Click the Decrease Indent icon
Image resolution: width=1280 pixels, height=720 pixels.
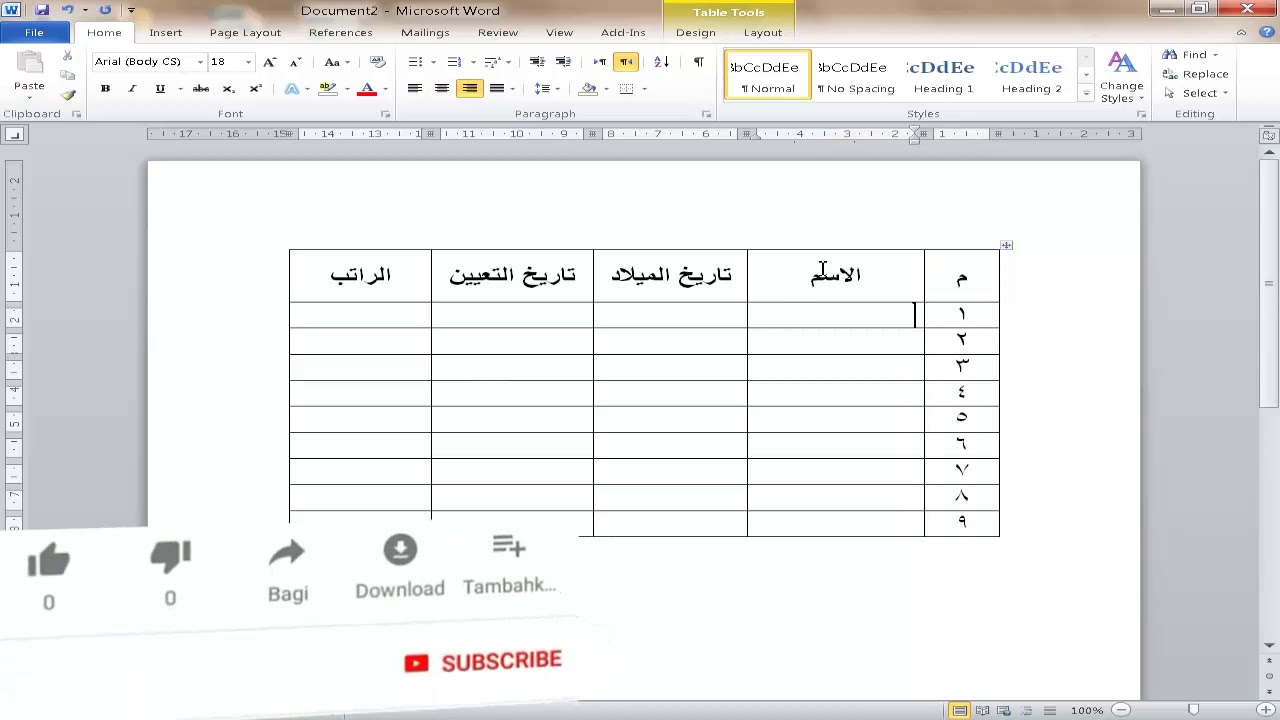[537, 62]
